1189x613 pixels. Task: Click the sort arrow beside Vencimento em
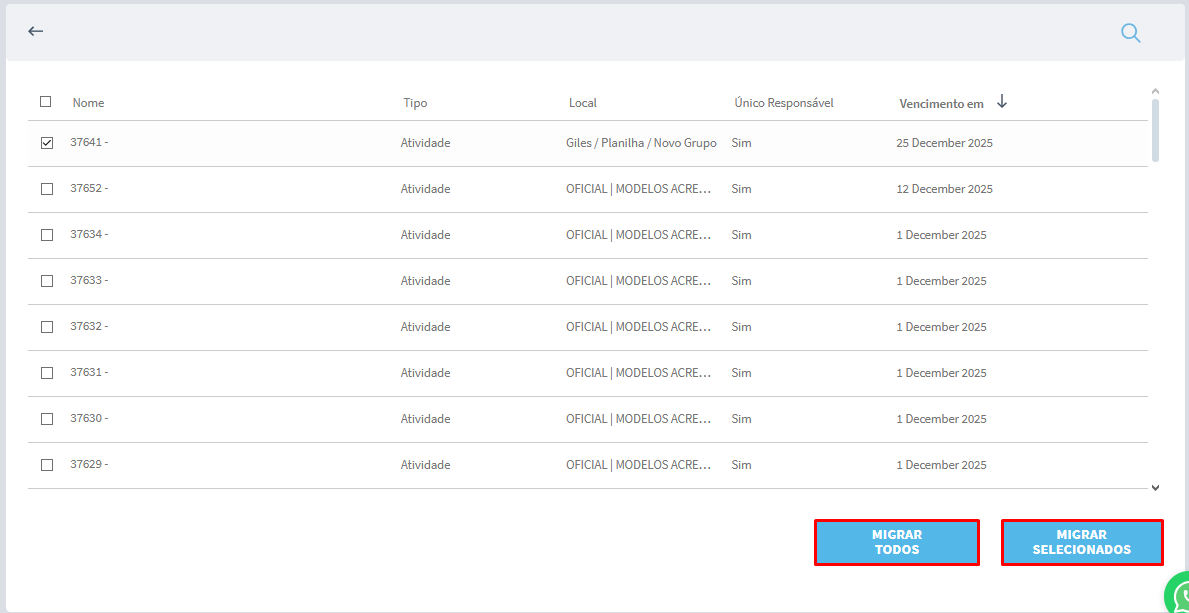tap(1002, 102)
